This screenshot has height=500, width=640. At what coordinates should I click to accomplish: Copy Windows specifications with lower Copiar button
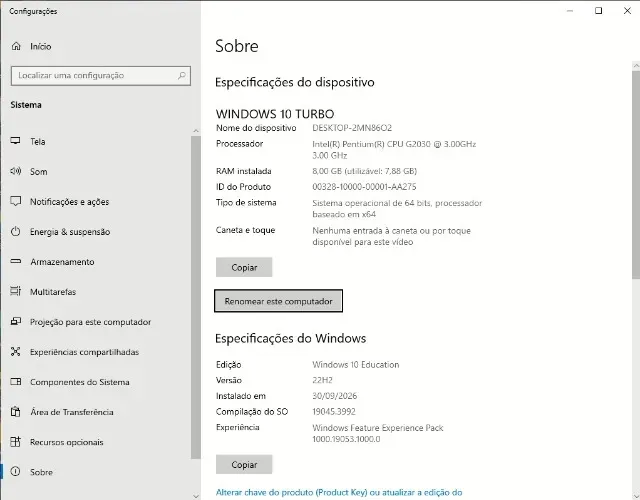[x=244, y=464]
